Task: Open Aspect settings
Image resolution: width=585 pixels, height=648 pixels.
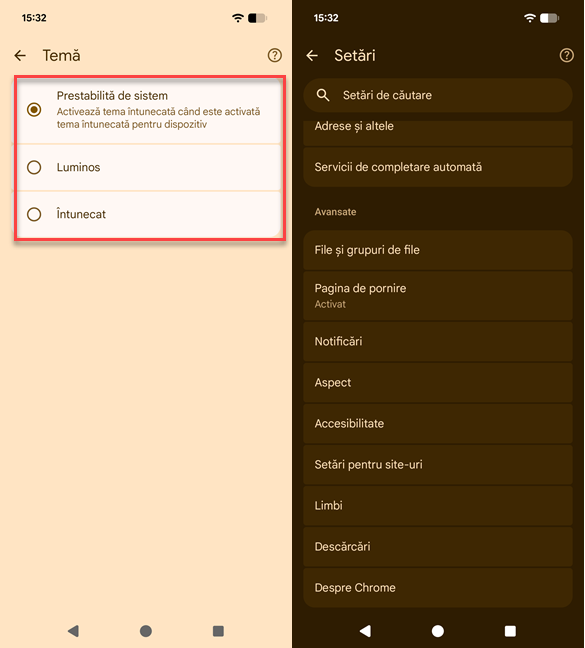Action: (x=438, y=382)
